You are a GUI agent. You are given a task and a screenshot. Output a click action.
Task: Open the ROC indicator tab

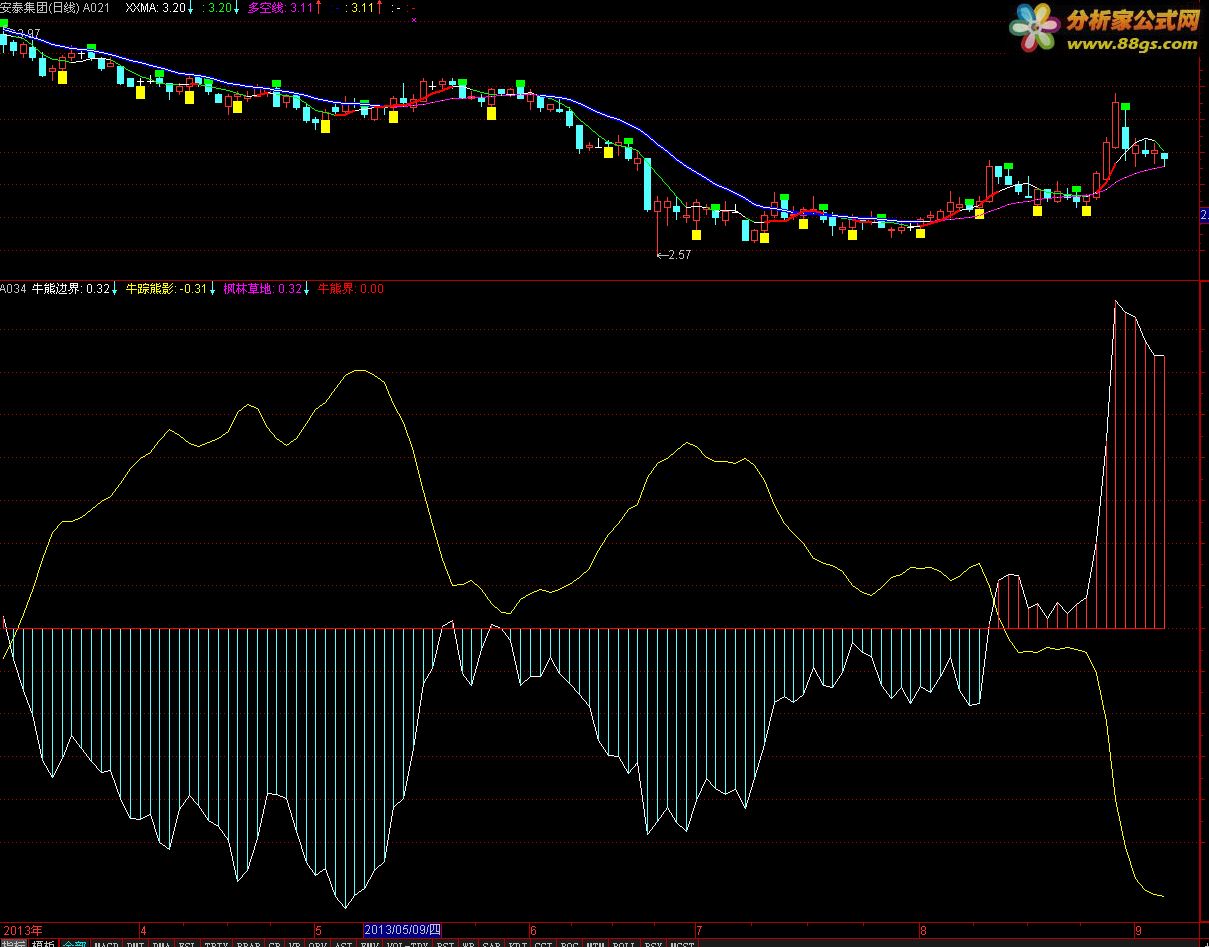(x=569, y=943)
